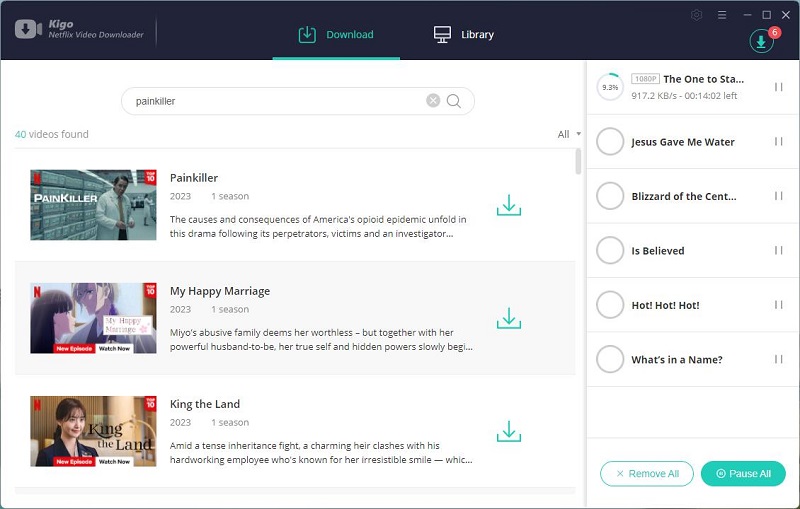The height and width of the screenshot is (509, 800).
Task: Select the My Happy Marriage title
Action: click(220, 291)
